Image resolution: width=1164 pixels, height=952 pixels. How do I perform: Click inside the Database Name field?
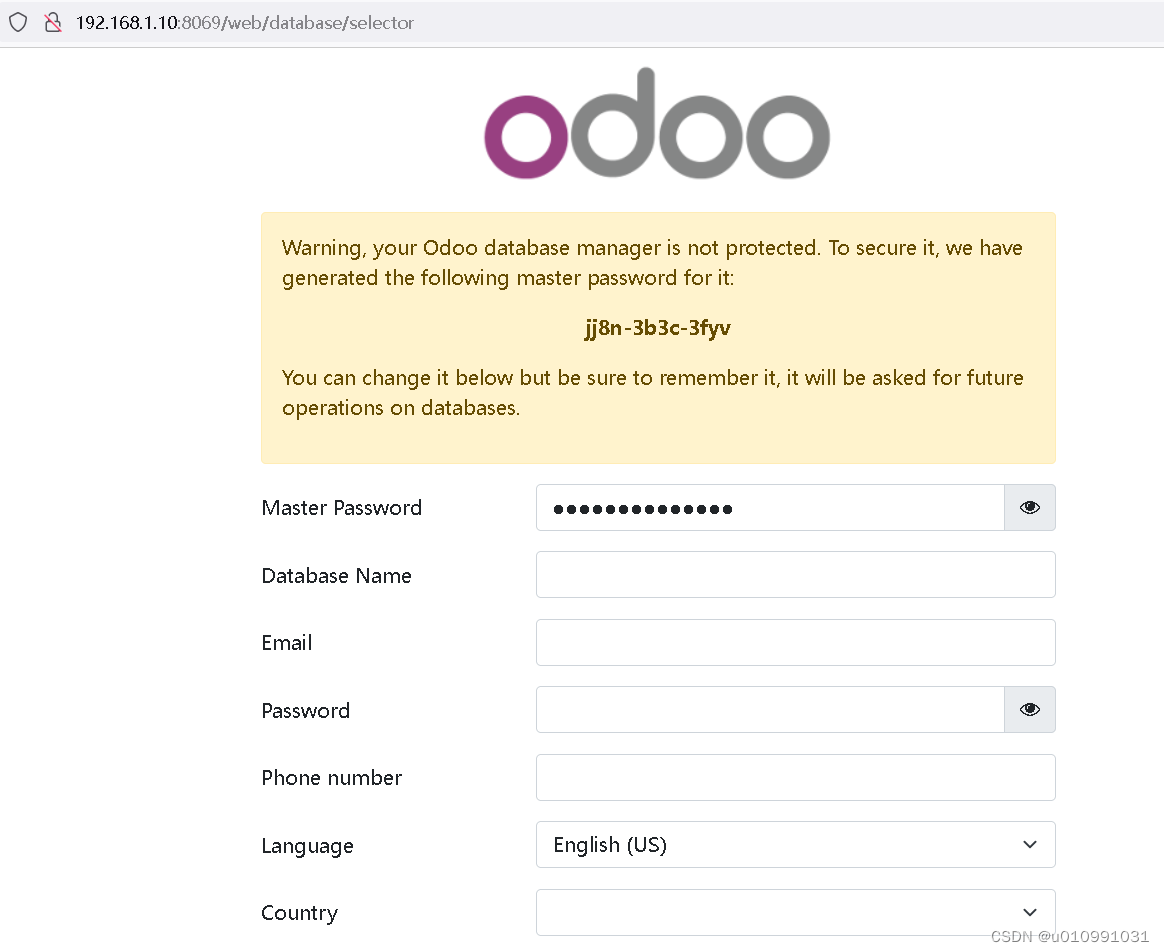coord(795,574)
